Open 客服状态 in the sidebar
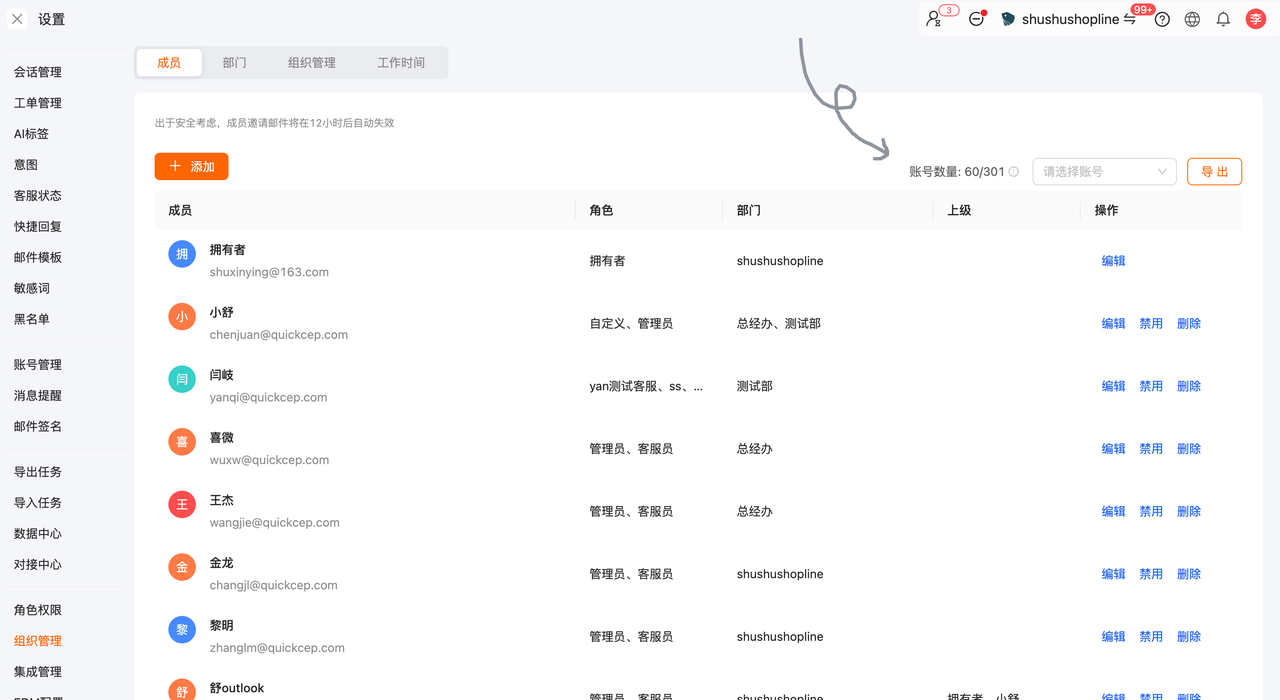 38,196
